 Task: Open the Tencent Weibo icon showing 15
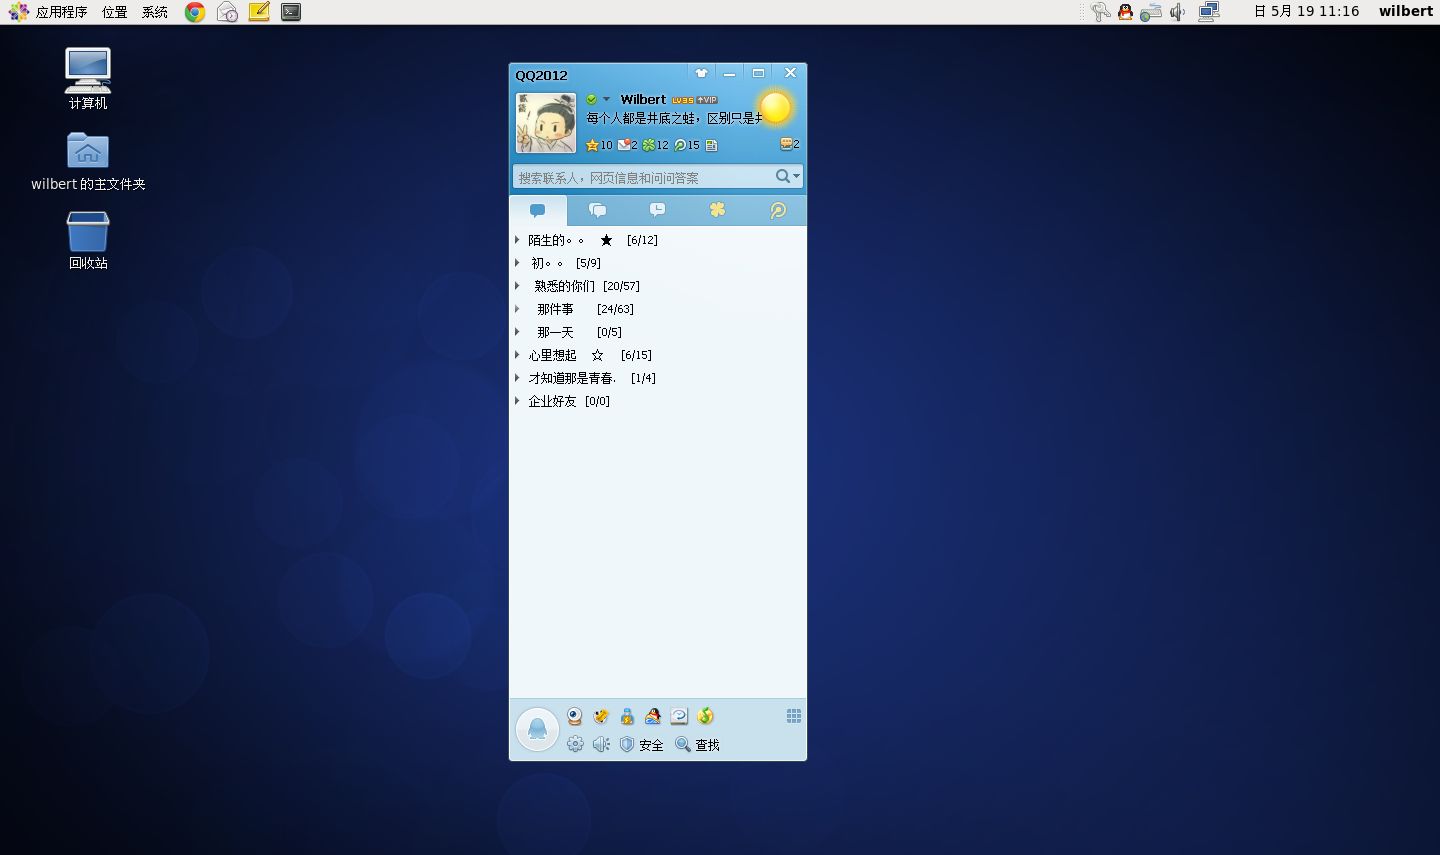point(687,145)
